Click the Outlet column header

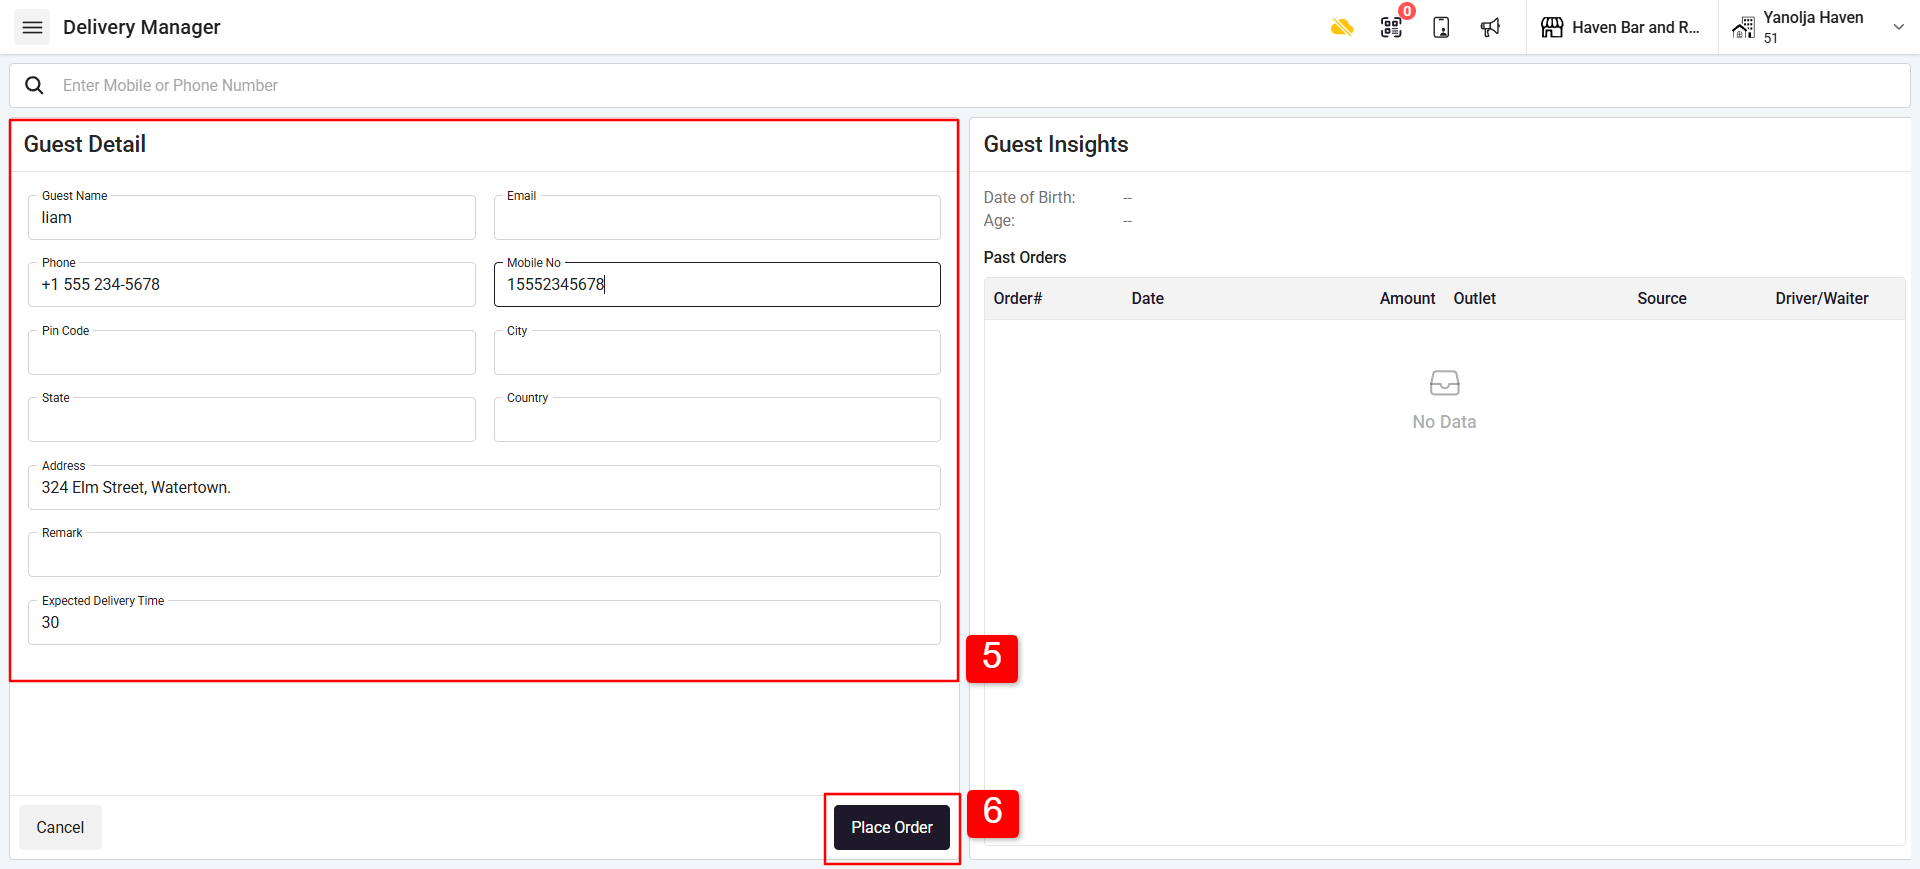coord(1474,298)
